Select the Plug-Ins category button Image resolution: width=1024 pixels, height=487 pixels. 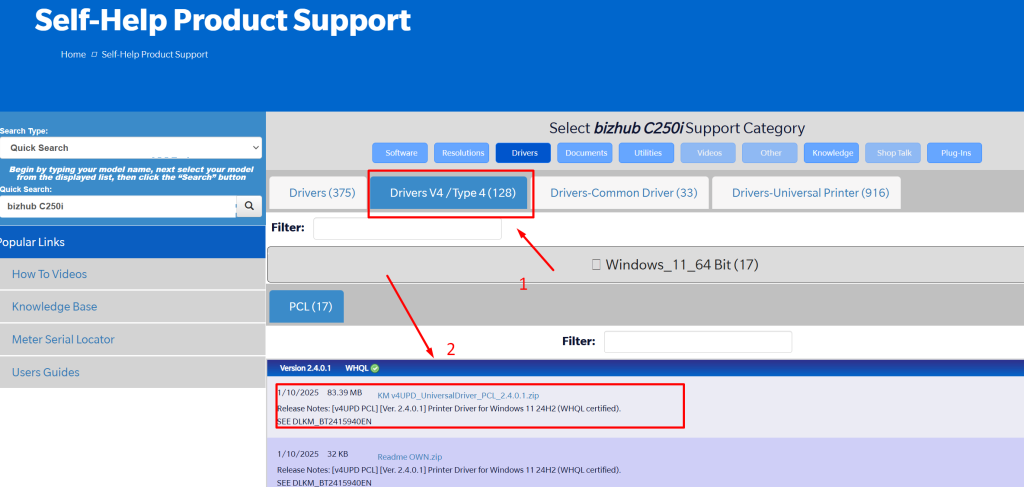[x=955, y=153]
